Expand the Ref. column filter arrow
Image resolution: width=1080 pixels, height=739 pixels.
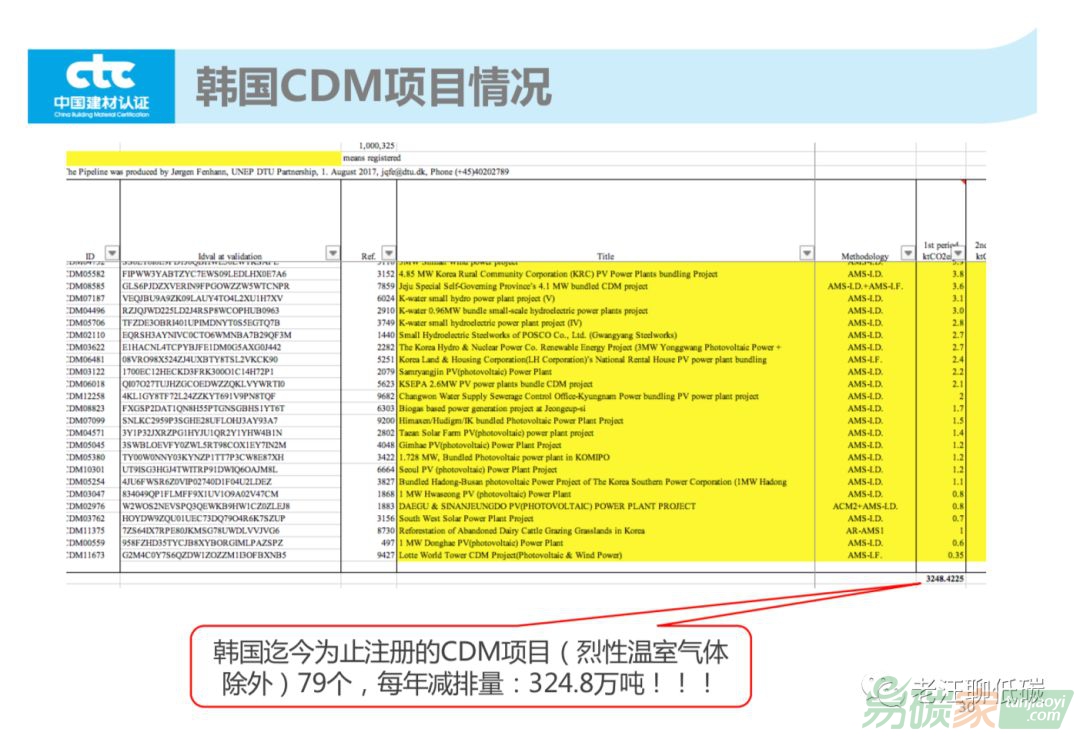(x=387, y=254)
